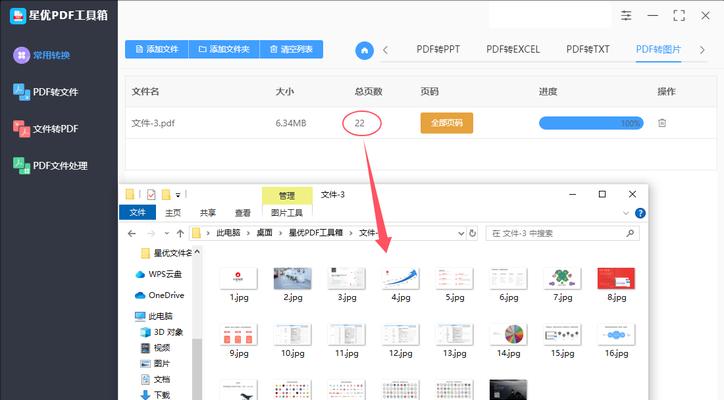Viewport: 724px width, 400px height.
Task: Open Explorer 主页 ribbon tab
Action: click(173, 212)
